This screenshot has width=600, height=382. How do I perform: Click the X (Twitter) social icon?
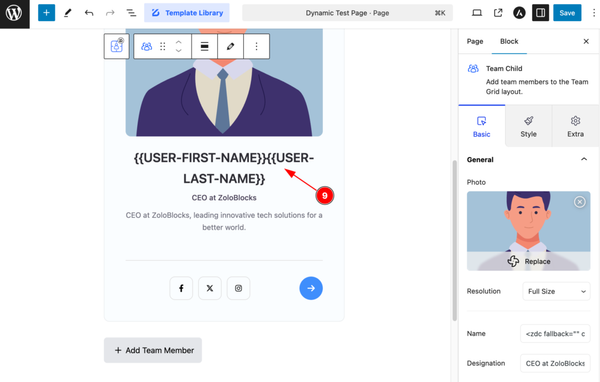click(x=210, y=288)
